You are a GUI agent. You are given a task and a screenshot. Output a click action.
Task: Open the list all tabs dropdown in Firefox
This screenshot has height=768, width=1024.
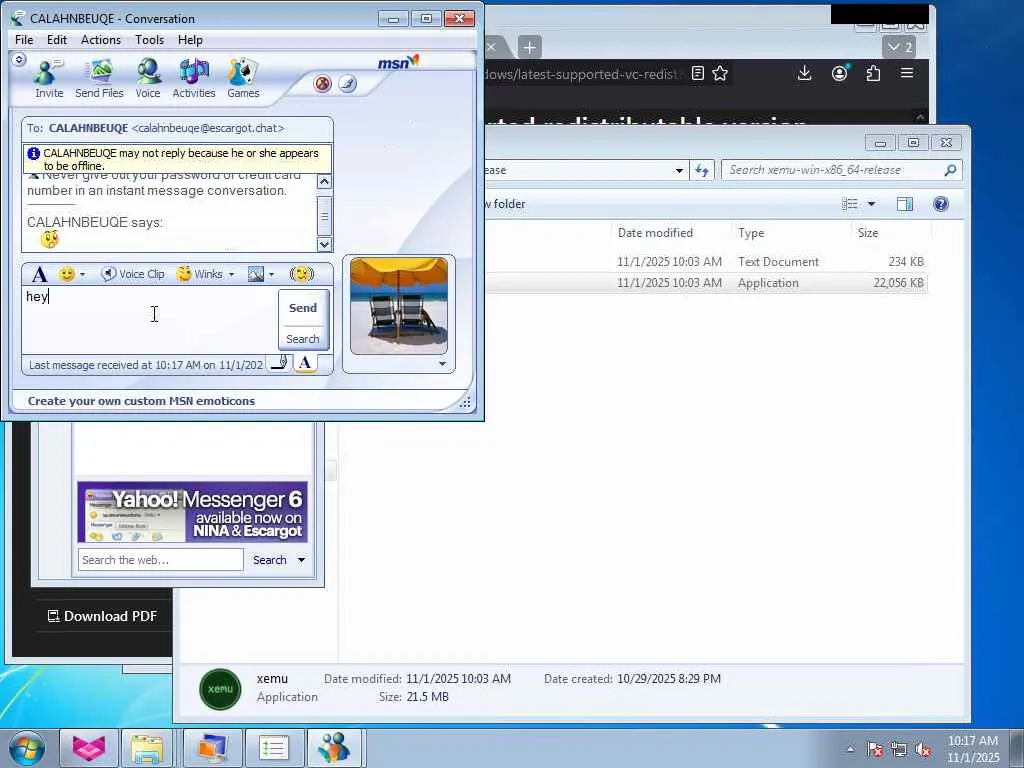pos(900,47)
